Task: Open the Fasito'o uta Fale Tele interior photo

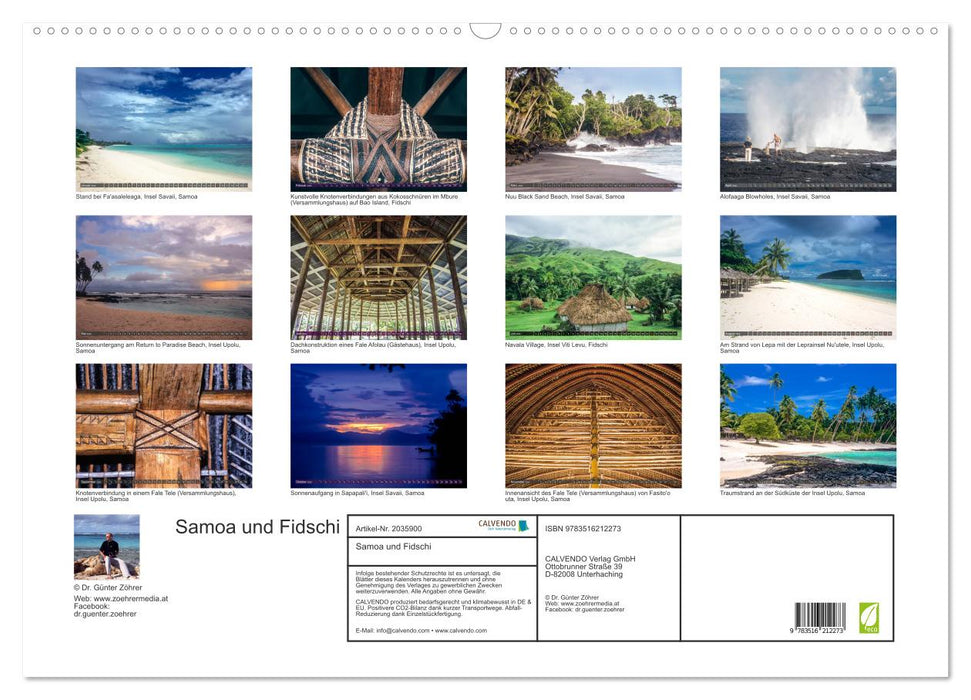Action: [593, 425]
